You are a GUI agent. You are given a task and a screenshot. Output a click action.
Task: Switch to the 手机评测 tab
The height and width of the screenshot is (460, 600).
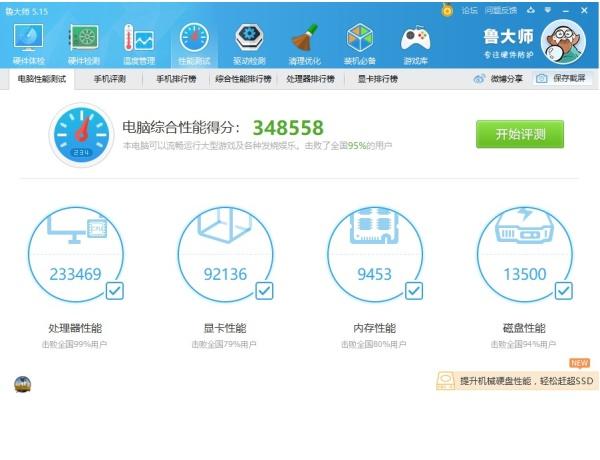click(109, 79)
